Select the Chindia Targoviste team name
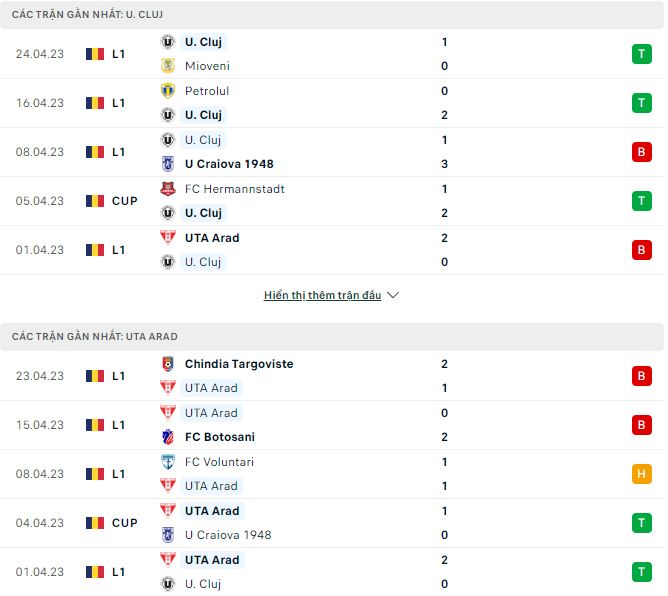The height and width of the screenshot is (596, 668). (x=239, y=364)
